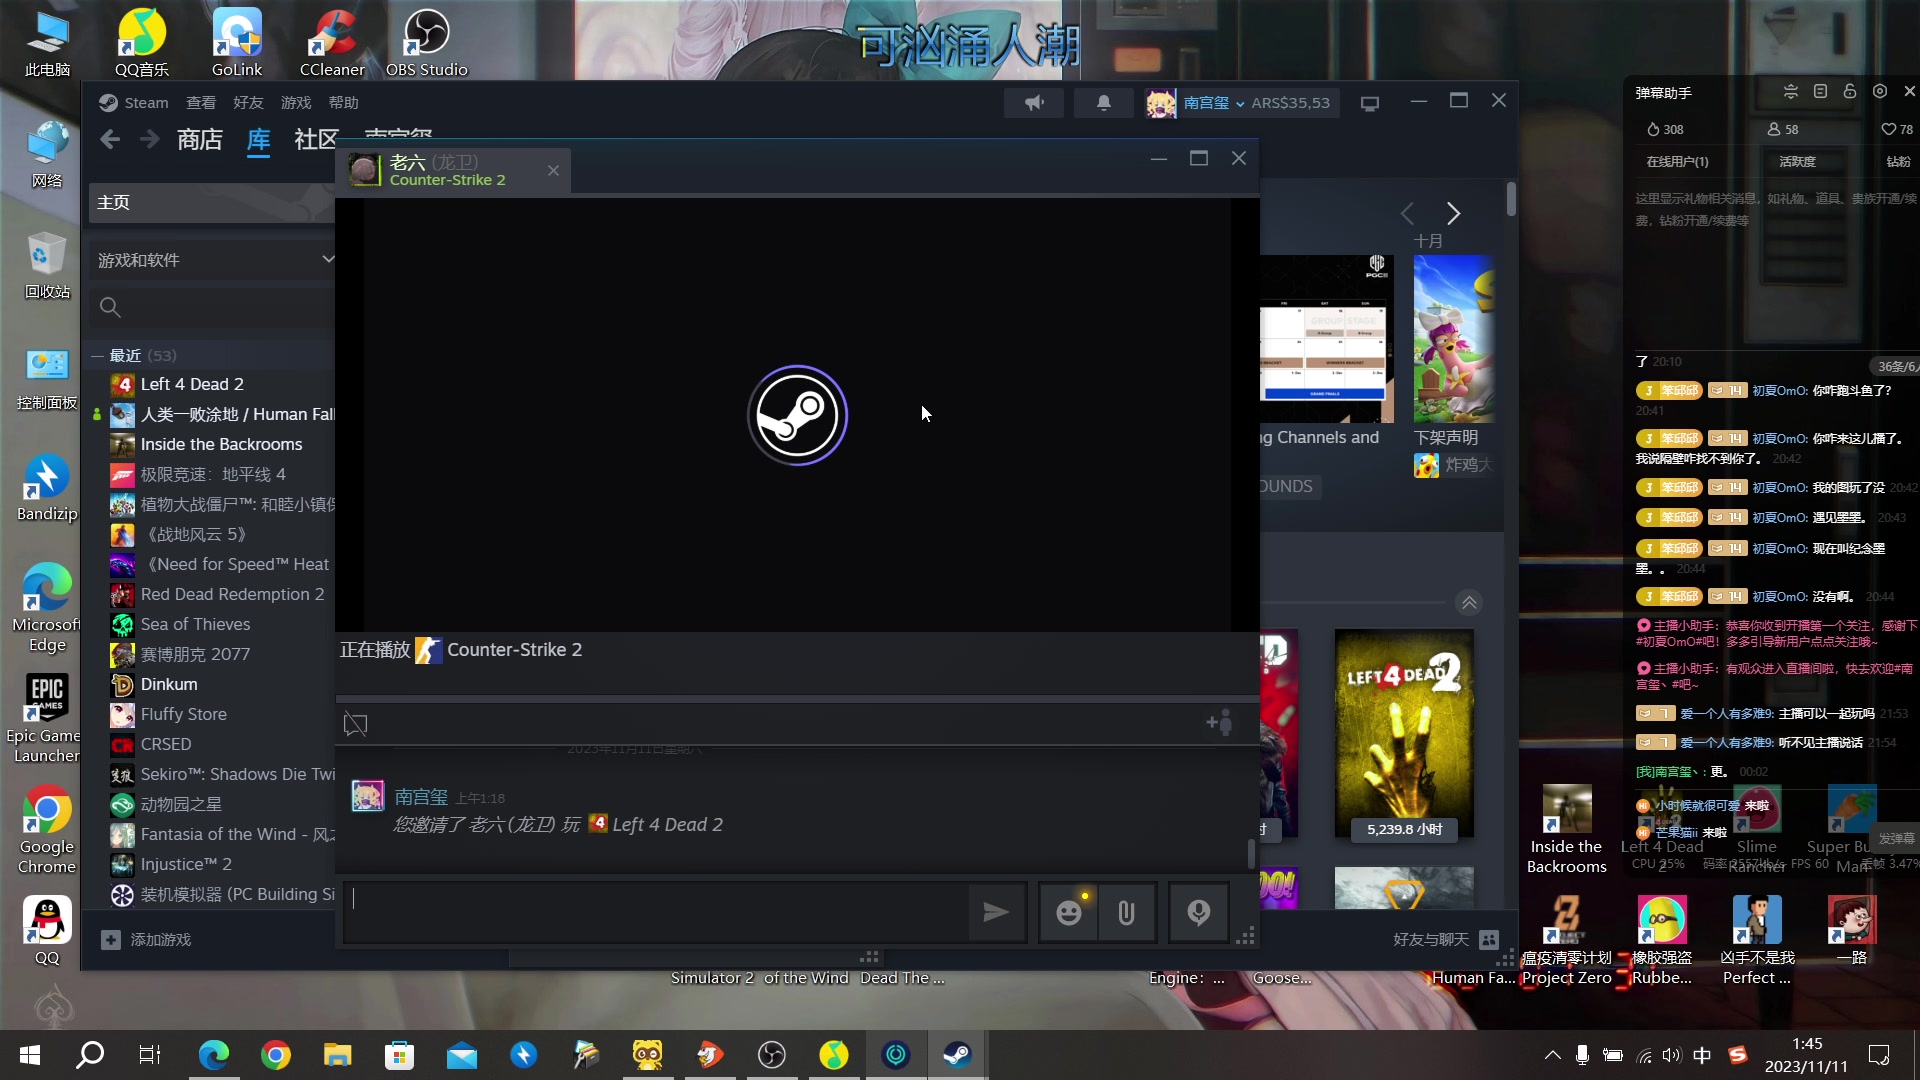Image resolution: width=1920 pixels, height=1080 pixels.
Task: Open the Windows notification center
Action: pyautogui.click(x=1879, y=1055)
